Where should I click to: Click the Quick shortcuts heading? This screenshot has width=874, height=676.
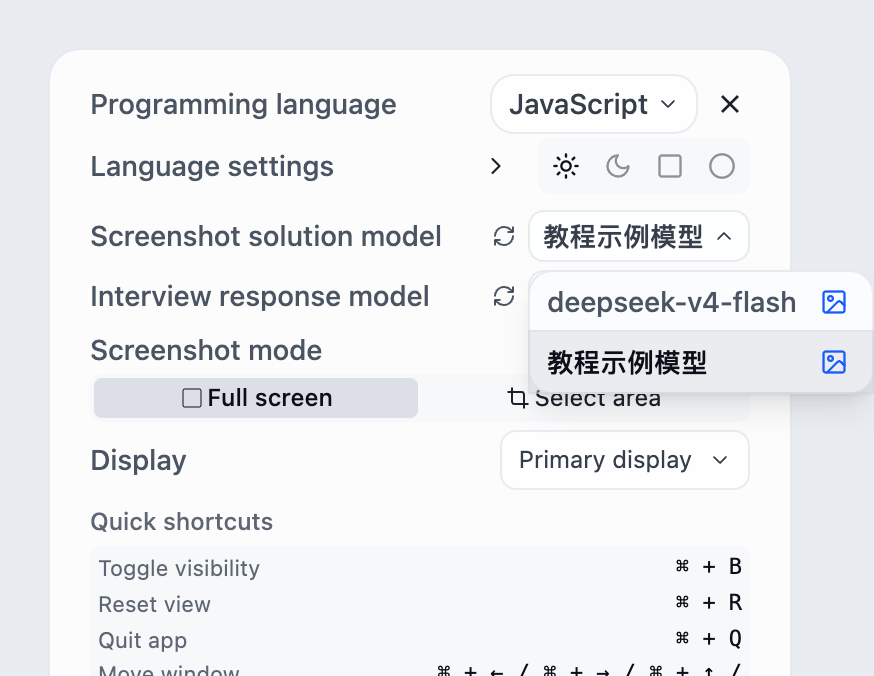tap(182, 522)
